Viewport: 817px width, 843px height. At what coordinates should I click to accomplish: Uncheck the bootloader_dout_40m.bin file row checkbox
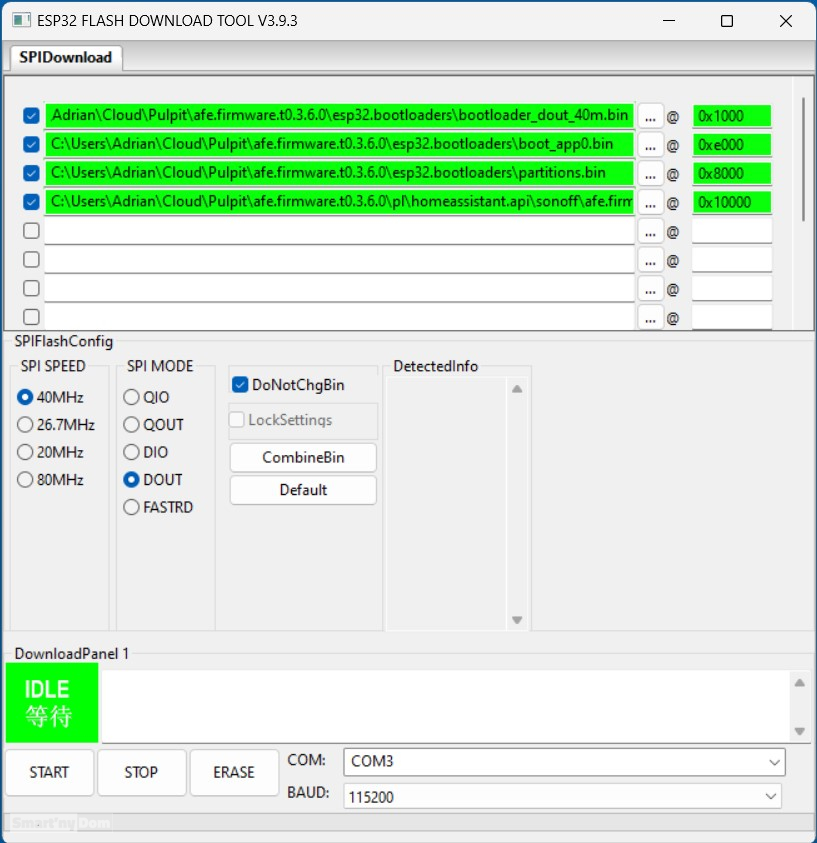tap(31, 116)
